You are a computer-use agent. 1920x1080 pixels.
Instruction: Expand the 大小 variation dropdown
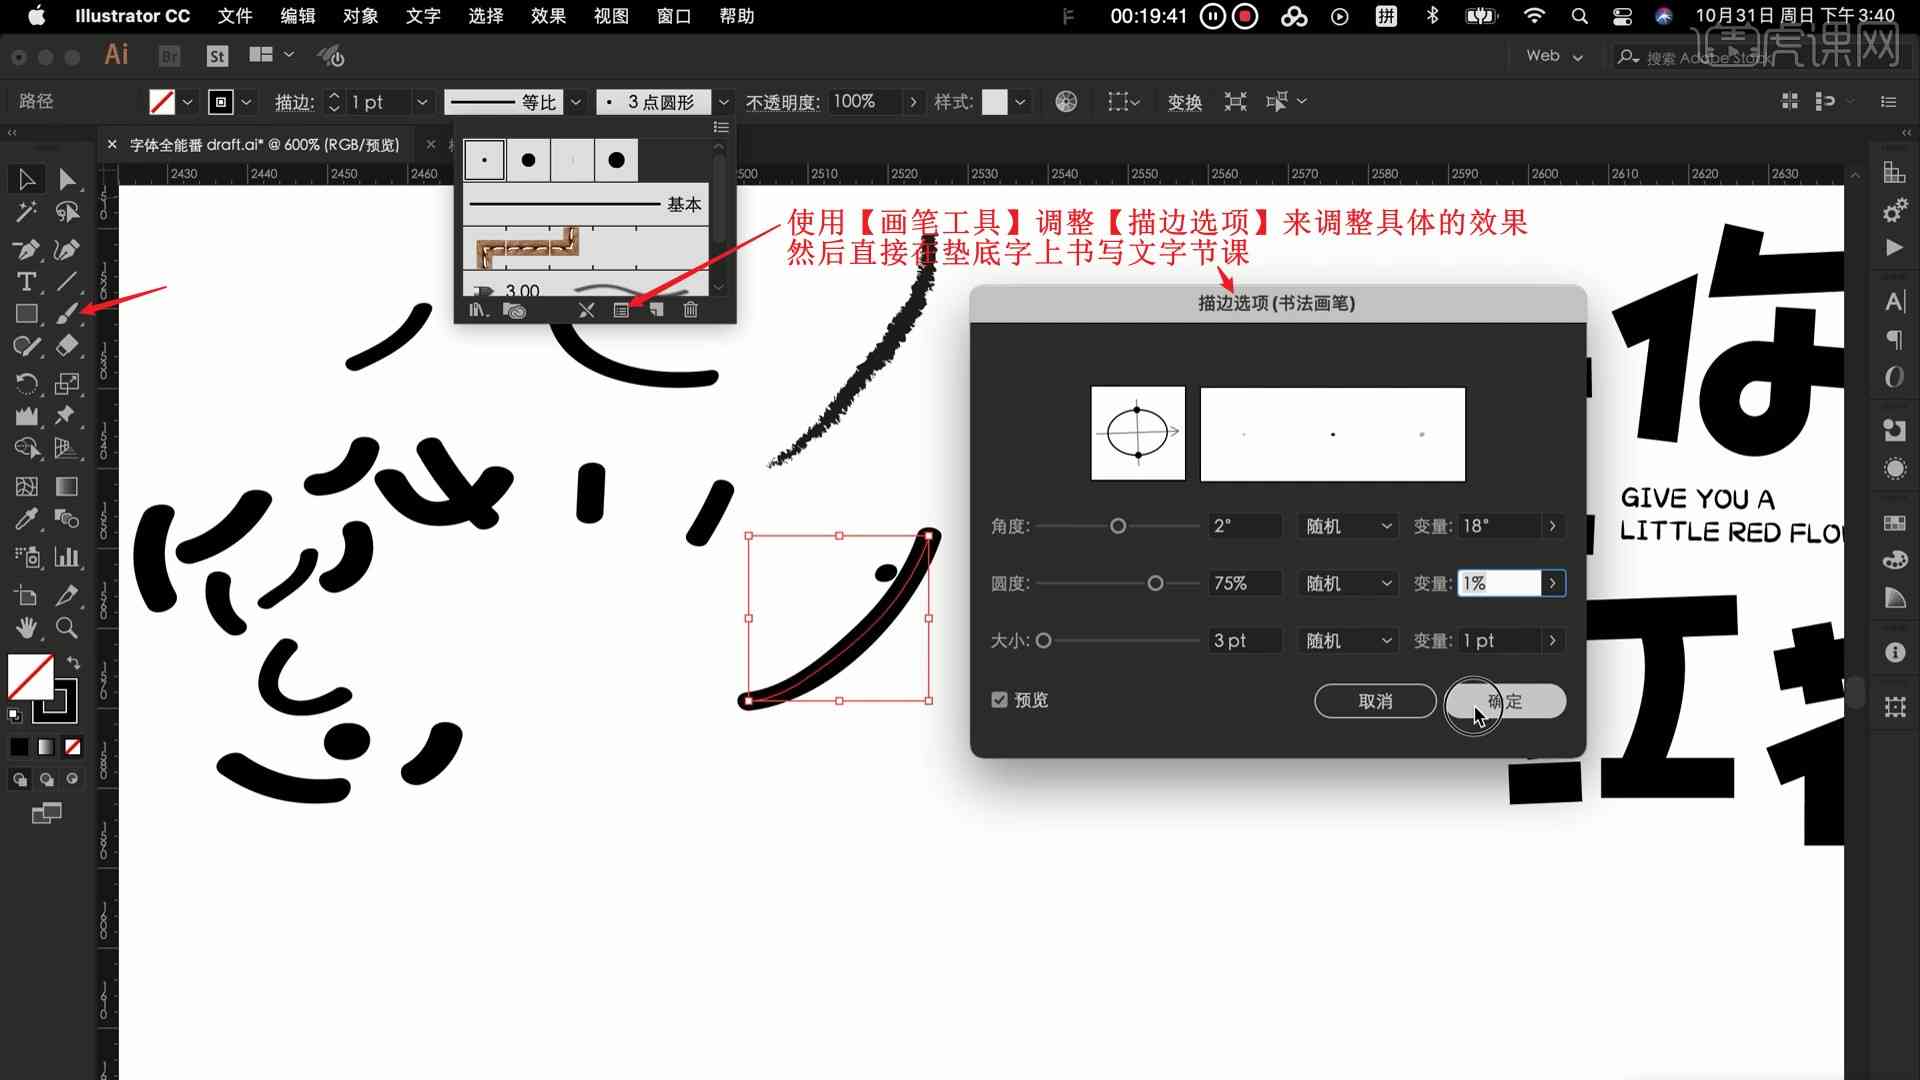pyautogui.click(x=1553, y=640)
